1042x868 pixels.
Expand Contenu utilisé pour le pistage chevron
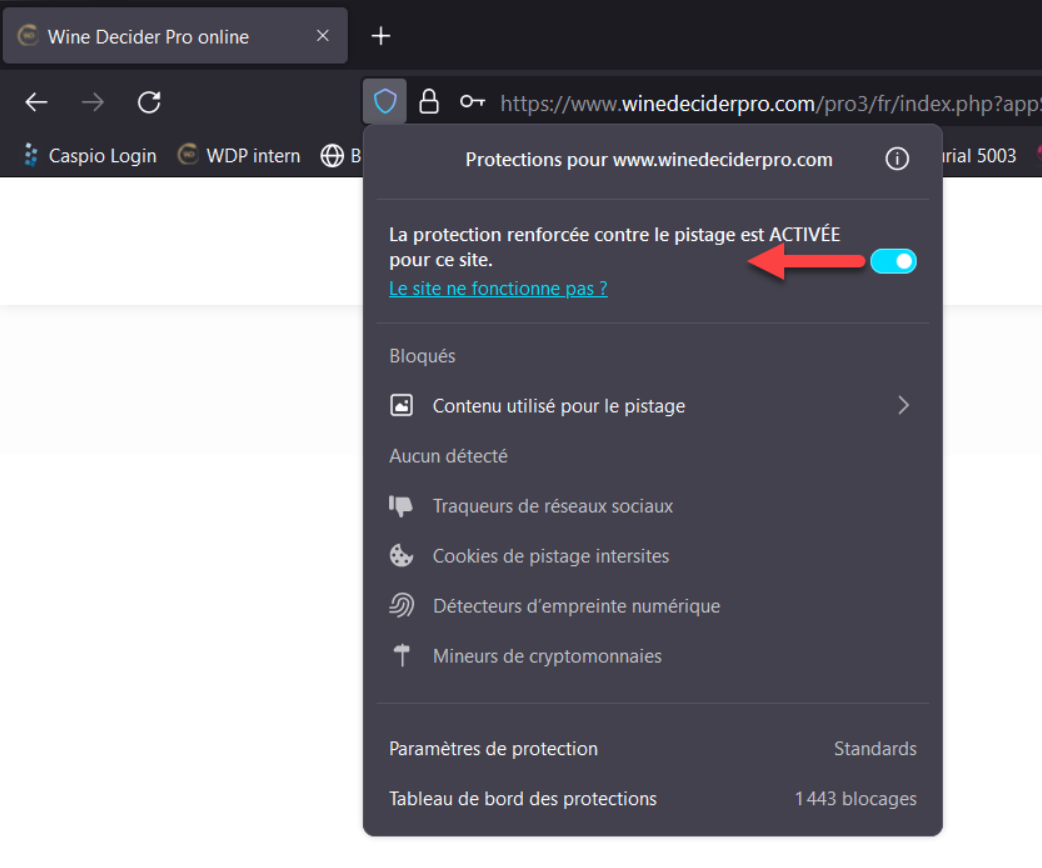903,405
